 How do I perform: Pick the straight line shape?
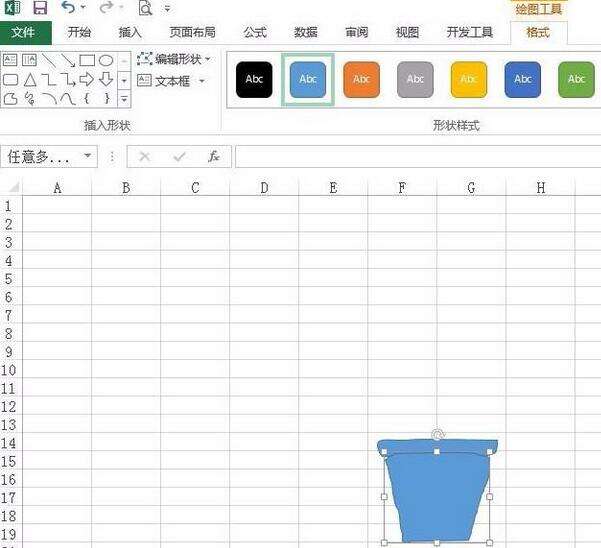(49, 60)
